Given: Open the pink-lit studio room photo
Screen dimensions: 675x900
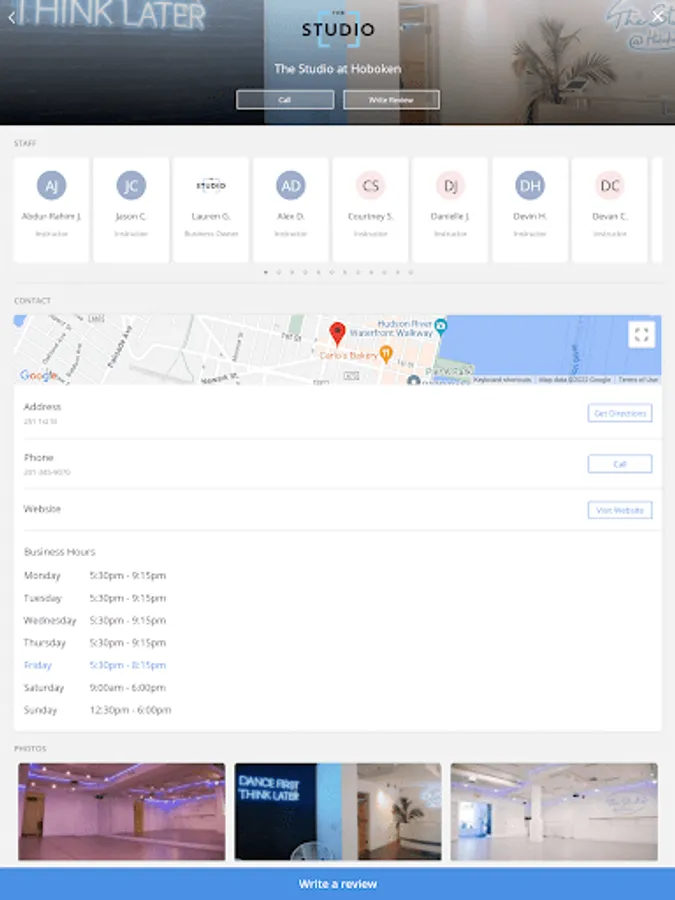Looking at the screenshot, I should click(x=122, y=811).
